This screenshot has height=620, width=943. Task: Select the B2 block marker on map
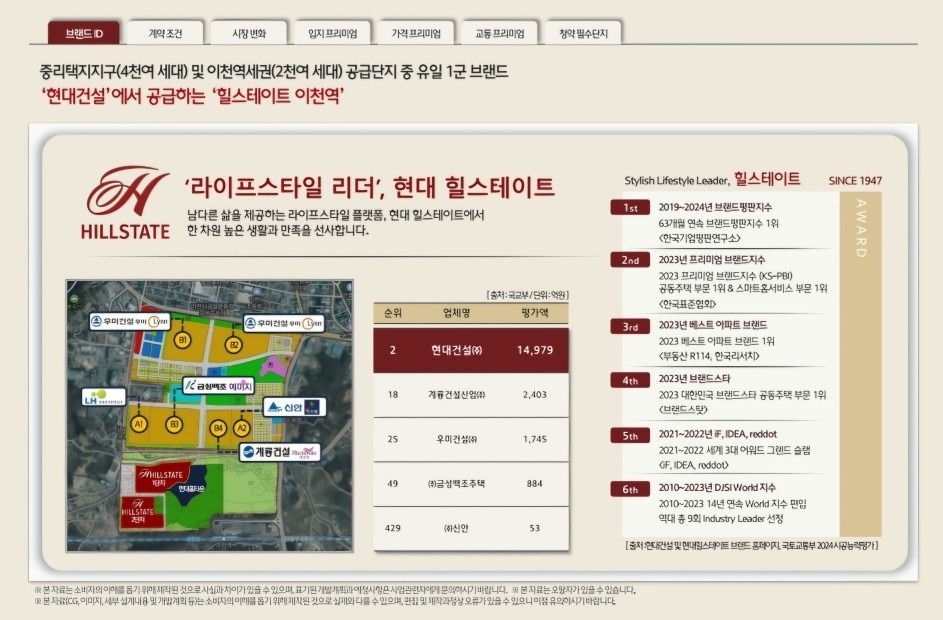point(233,345)
